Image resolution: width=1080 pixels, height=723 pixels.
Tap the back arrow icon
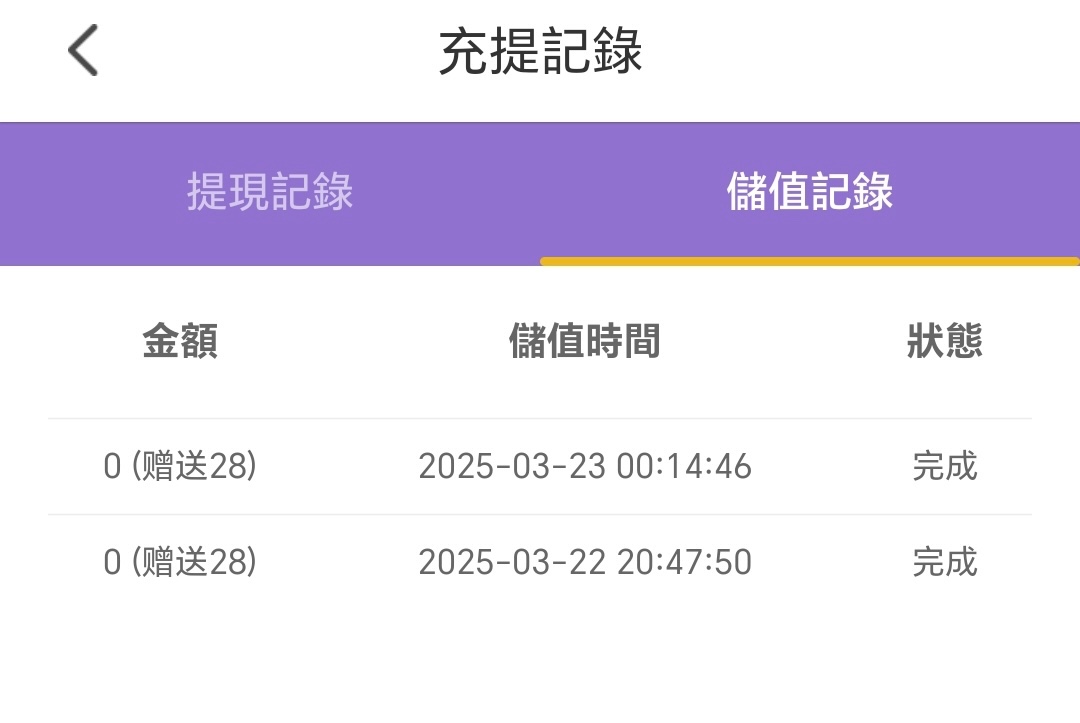pos(84,51)
